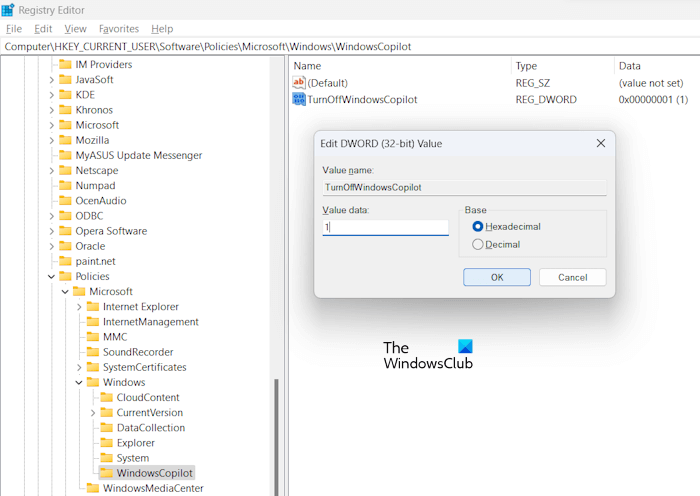Viewport: 700px width, 496px height.
Task: Close the Edit DWORD dialog with X
Action: click(x=601, y=143)
